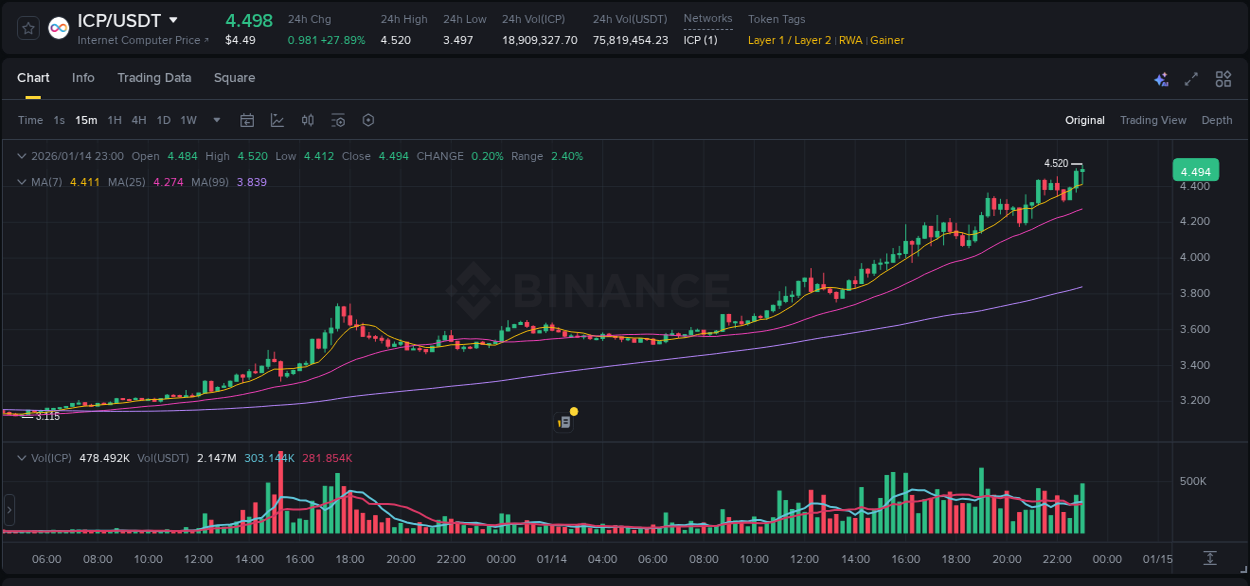Toggle the favorite star for ICP/USDT
This screenshot has height=586, width=1250.
pos(27,27)
